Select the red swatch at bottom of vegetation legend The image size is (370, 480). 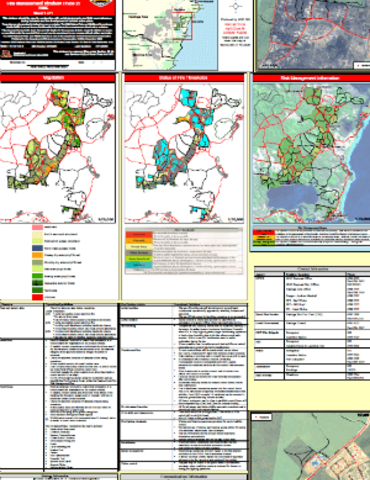(37, 297)
